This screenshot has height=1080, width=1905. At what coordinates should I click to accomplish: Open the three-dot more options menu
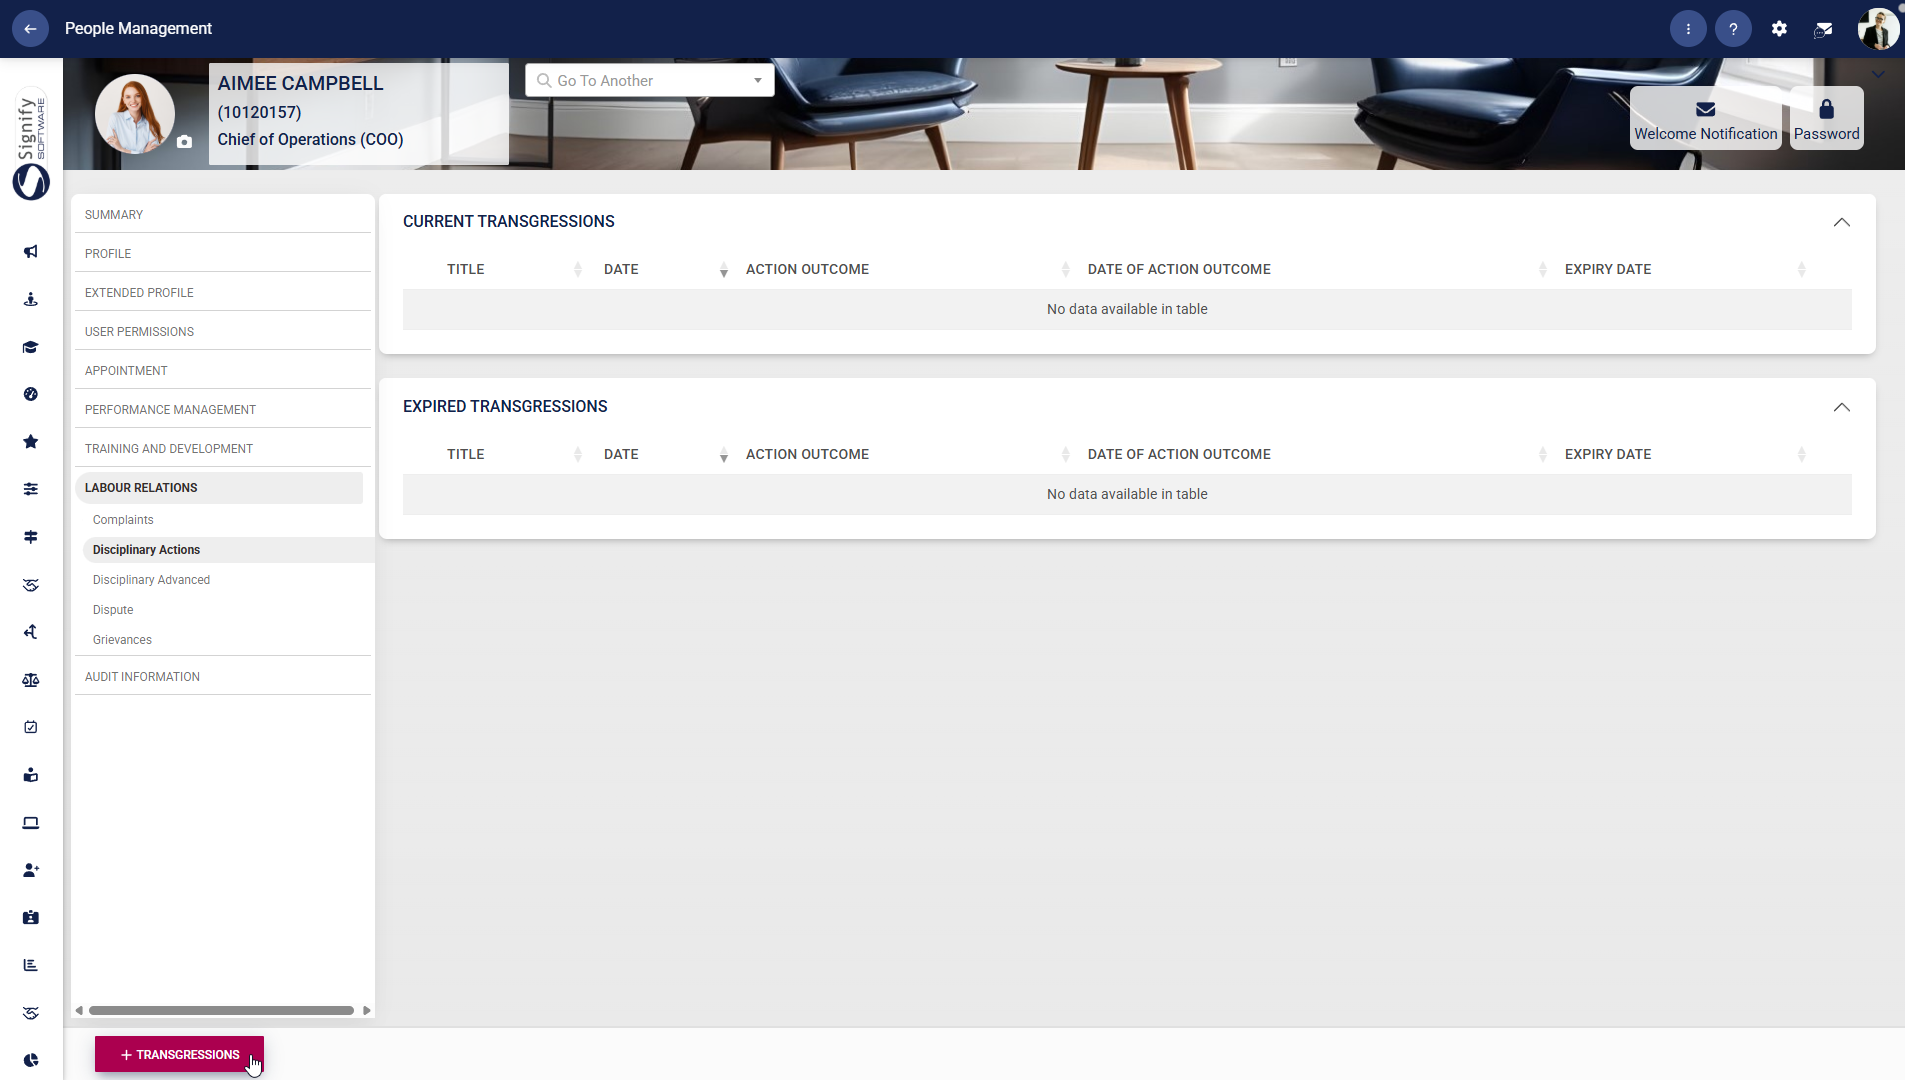(1688, 29)
